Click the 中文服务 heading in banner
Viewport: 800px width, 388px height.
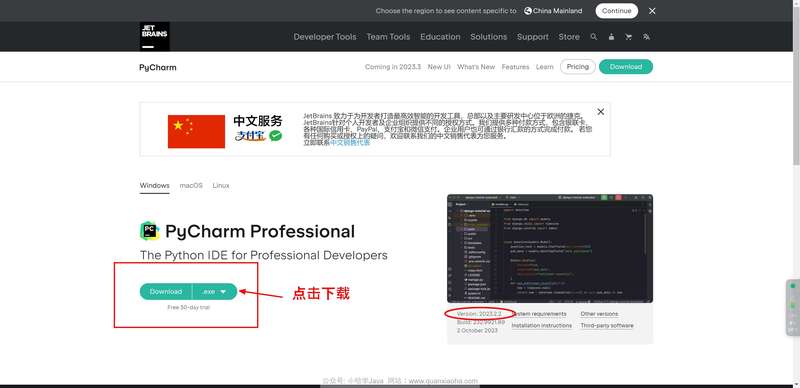tap(258, 120)
